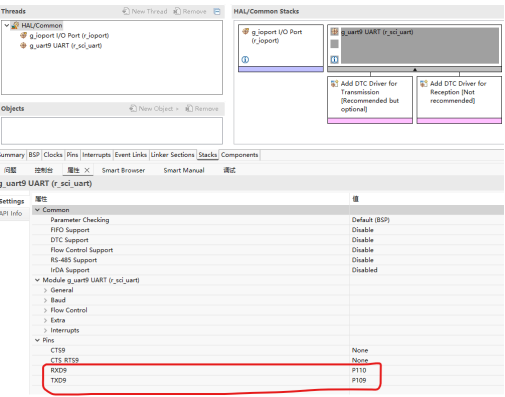Open the Event Links tab
The height and width of the screenshot is (397, 505).
point(131,155)
